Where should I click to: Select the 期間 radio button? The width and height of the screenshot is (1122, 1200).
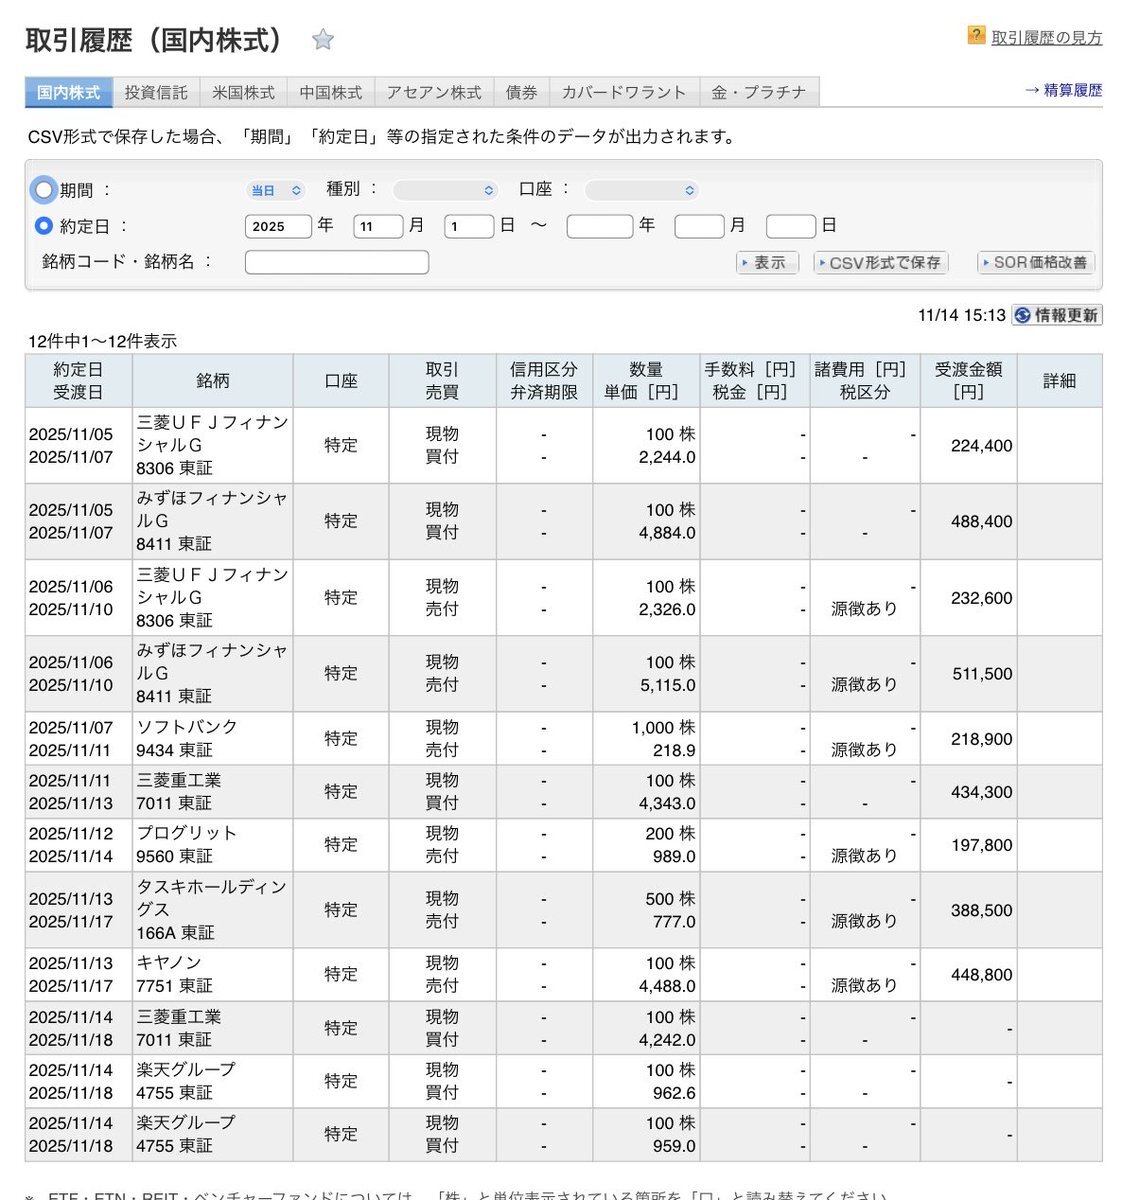coord(43,189)
